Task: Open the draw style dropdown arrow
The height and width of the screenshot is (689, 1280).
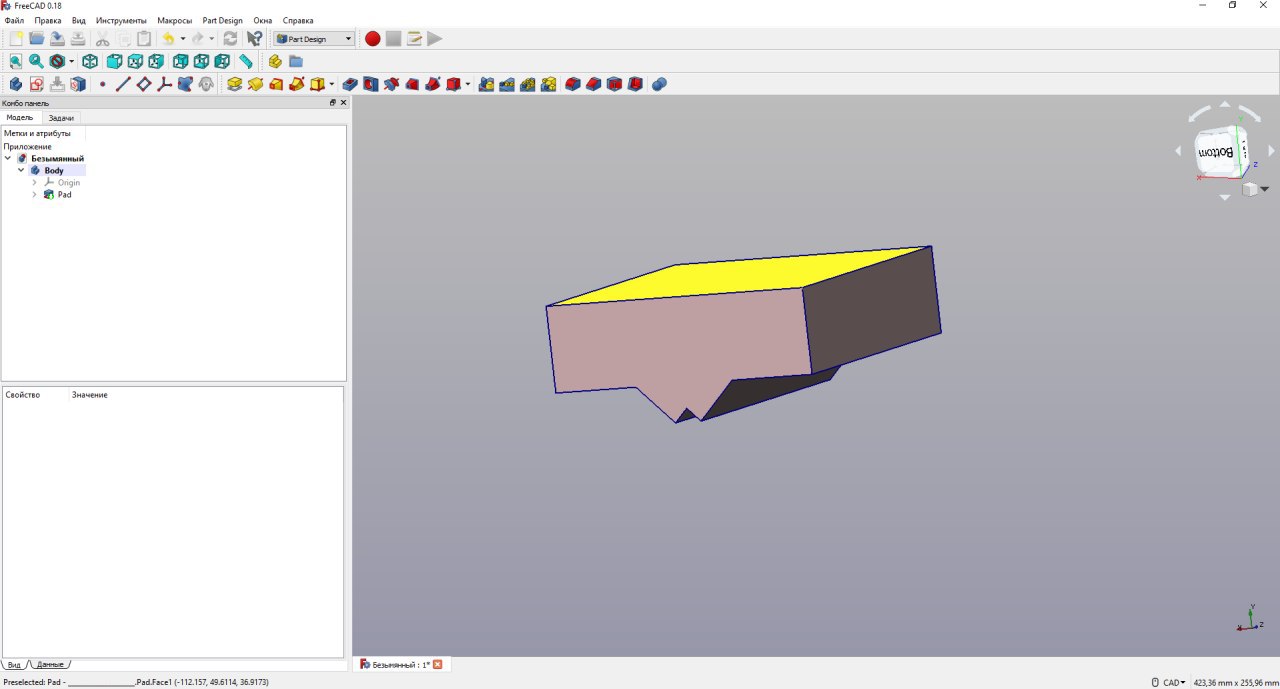Action: tap(71, 62)
